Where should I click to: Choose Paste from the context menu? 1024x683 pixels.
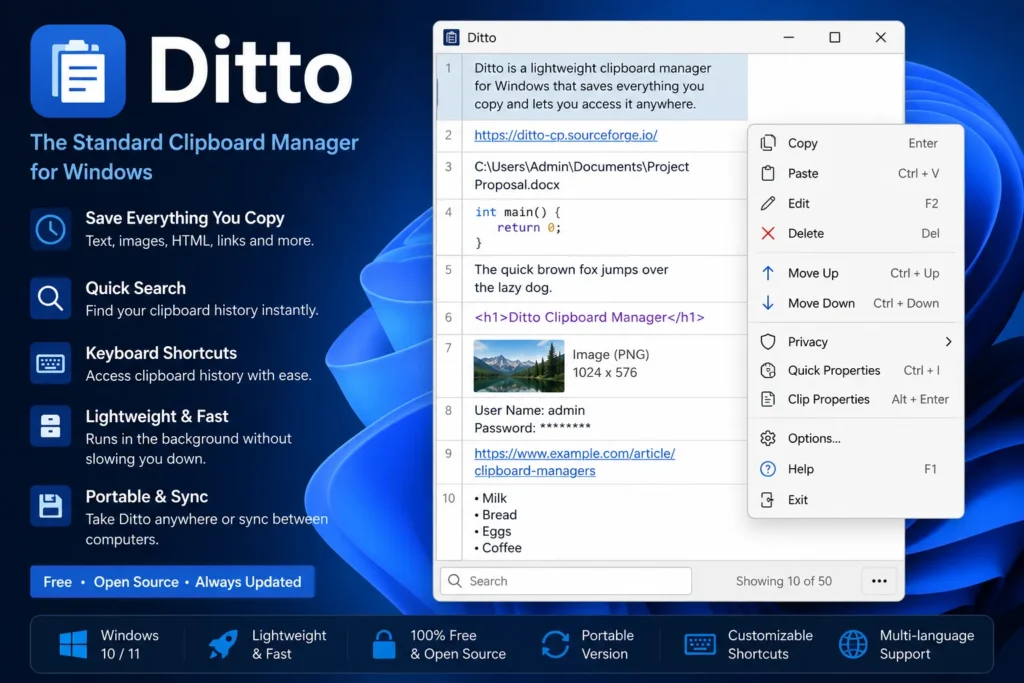[856, 173]
